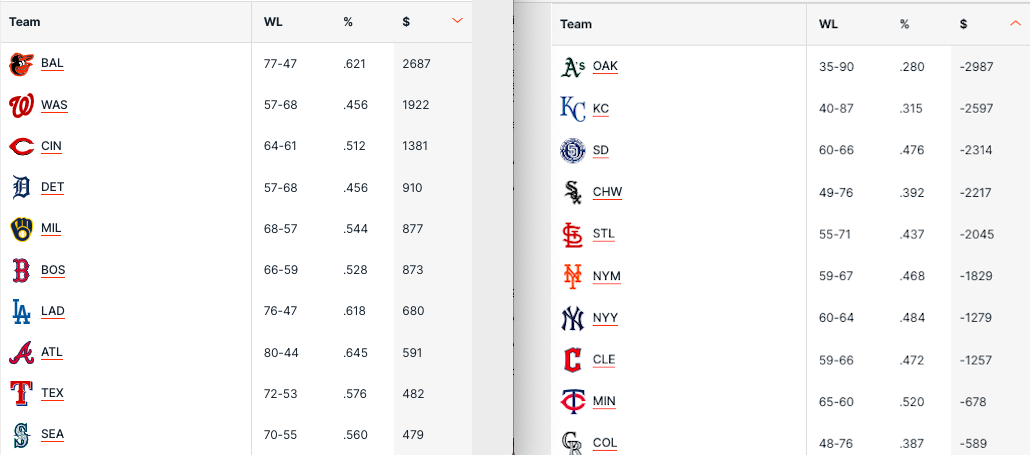
Task: Click the Washington Nationals logo icon
Action: click(x=21, y=105)
